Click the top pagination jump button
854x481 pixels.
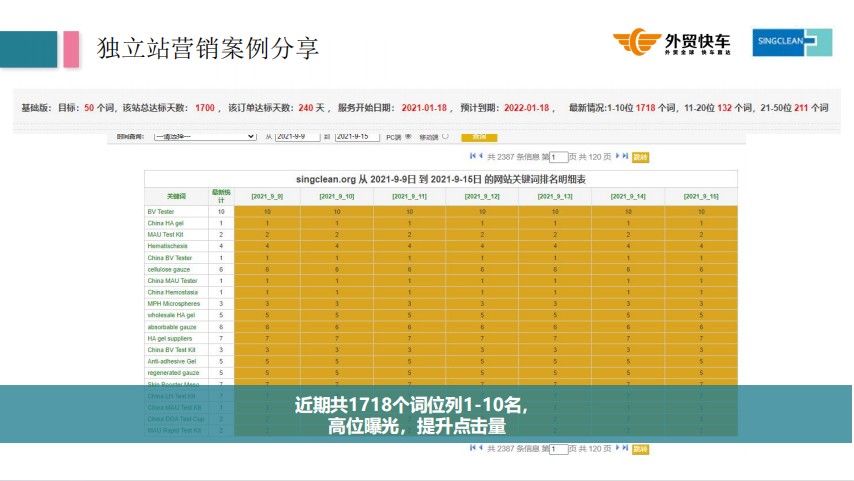coord(641,157)
